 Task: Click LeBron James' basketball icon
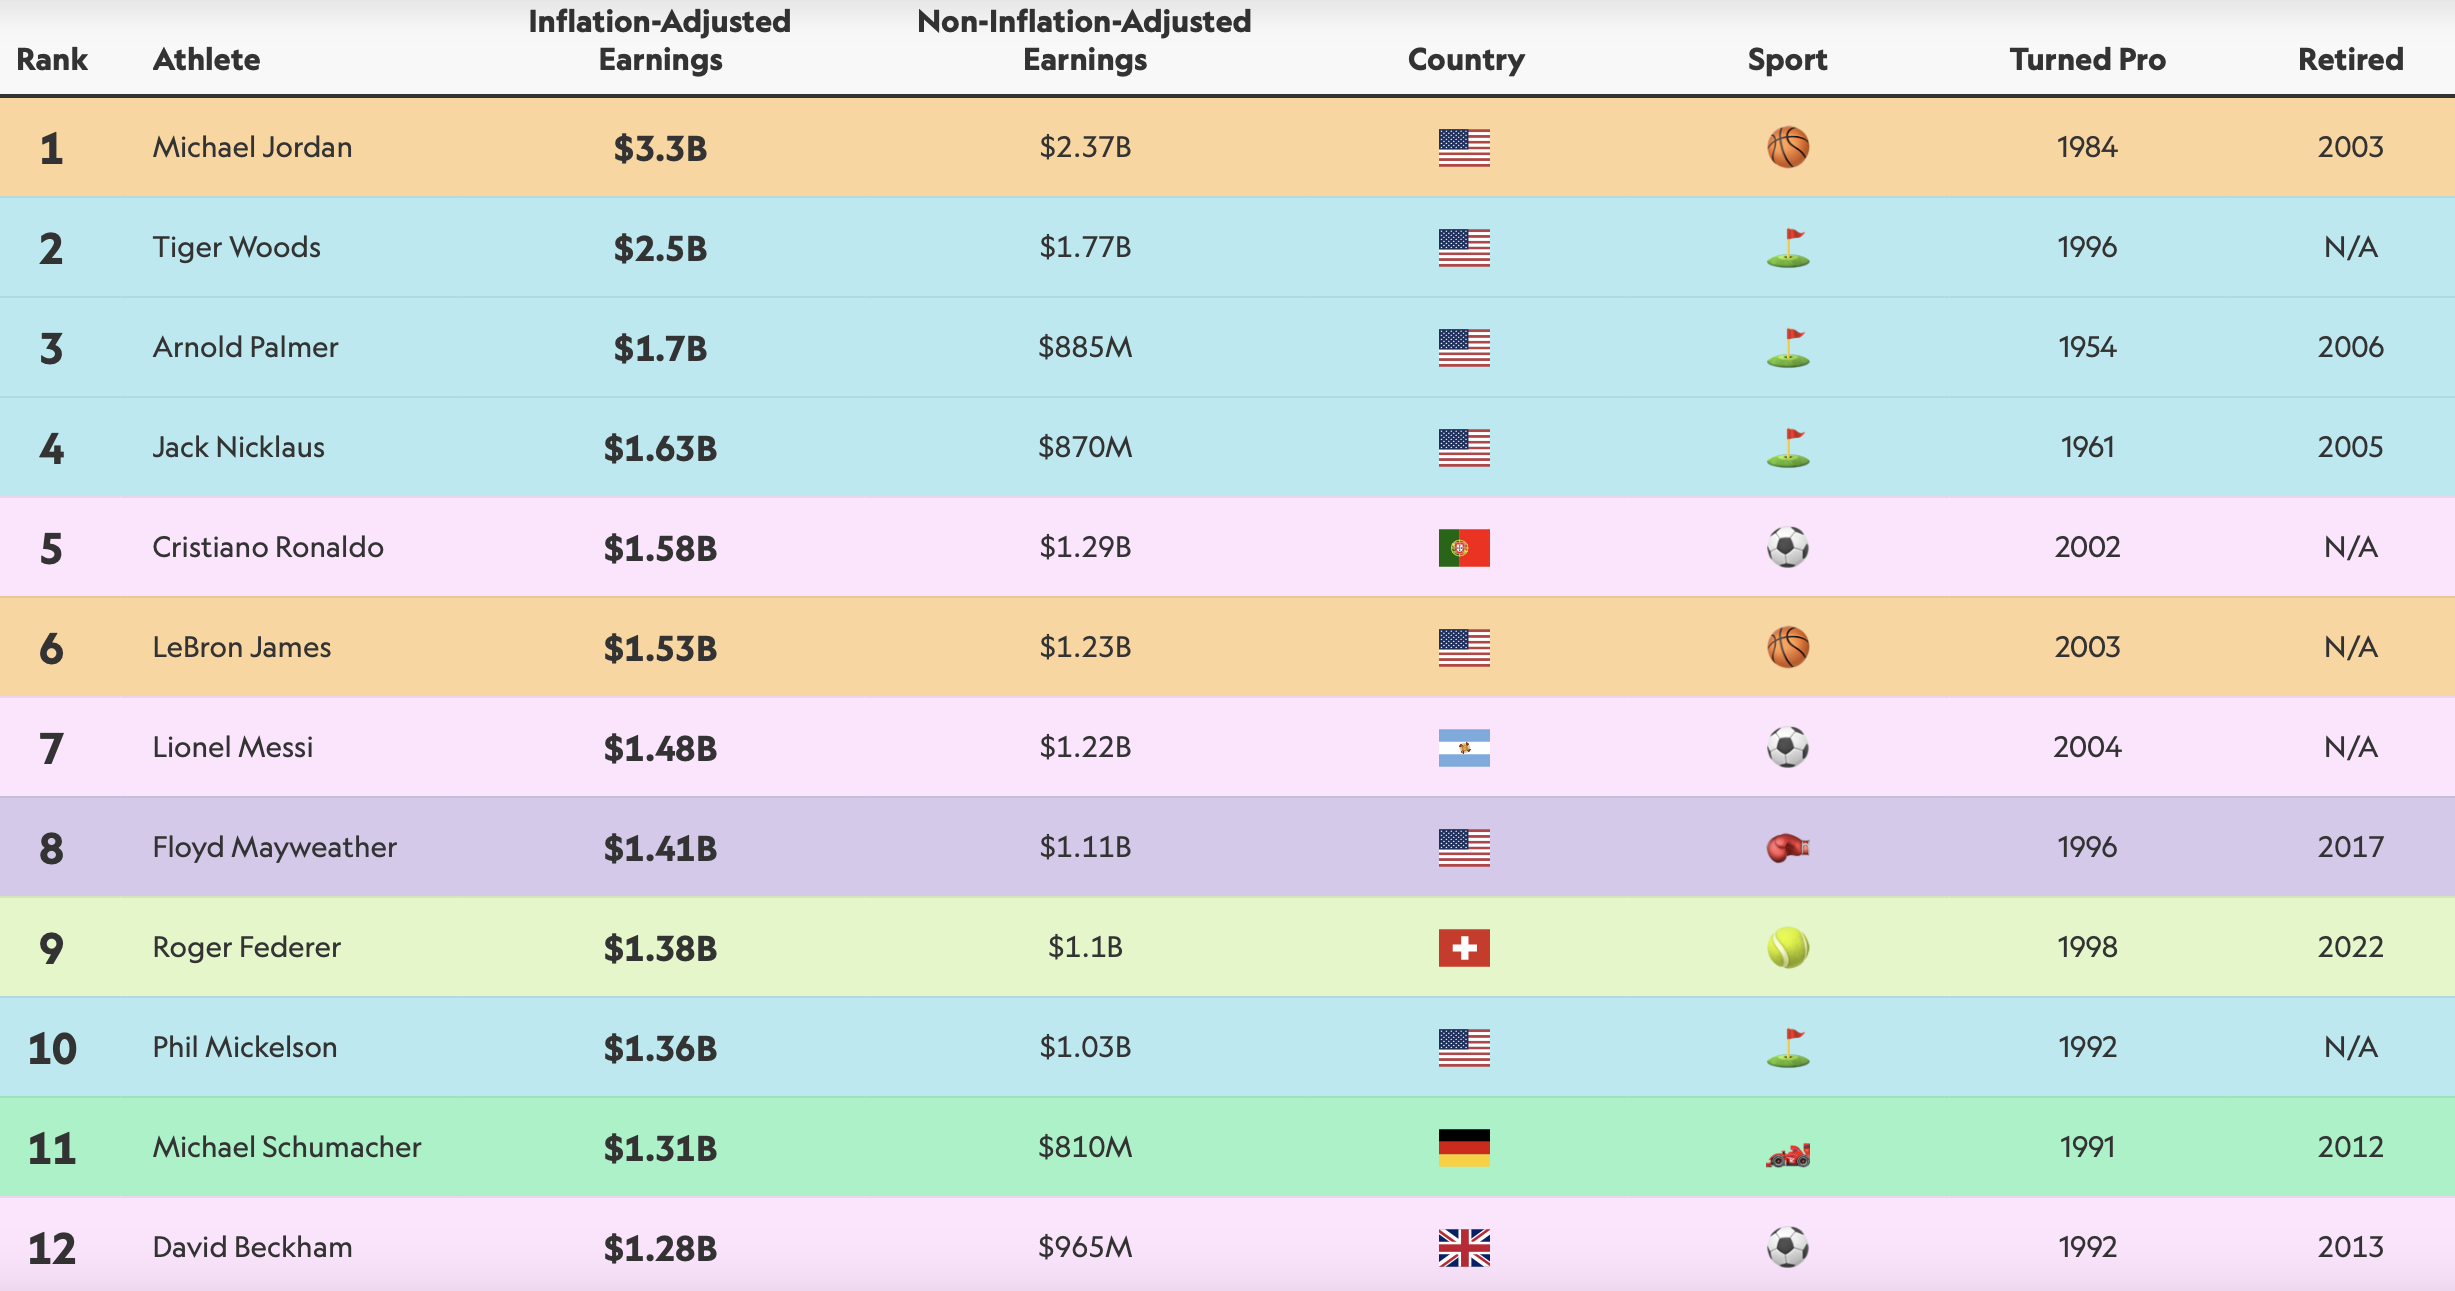[x=1787, y=648]
